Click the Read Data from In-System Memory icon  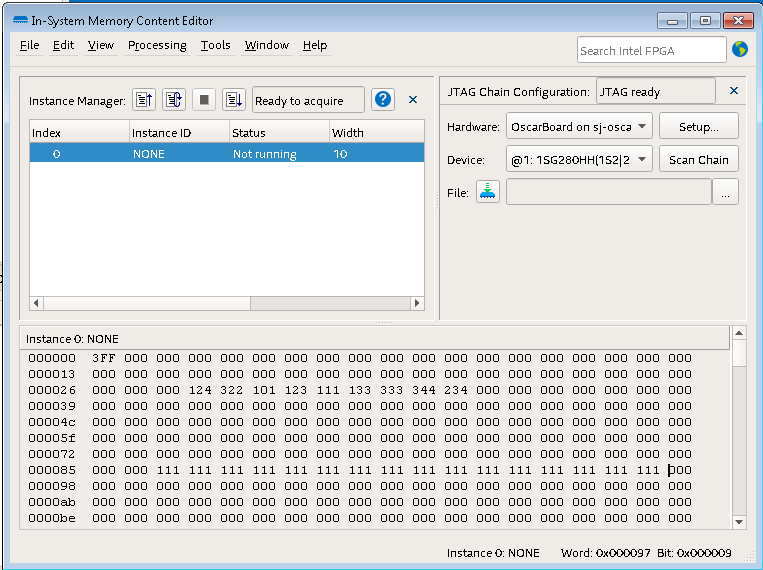(144, 100)
